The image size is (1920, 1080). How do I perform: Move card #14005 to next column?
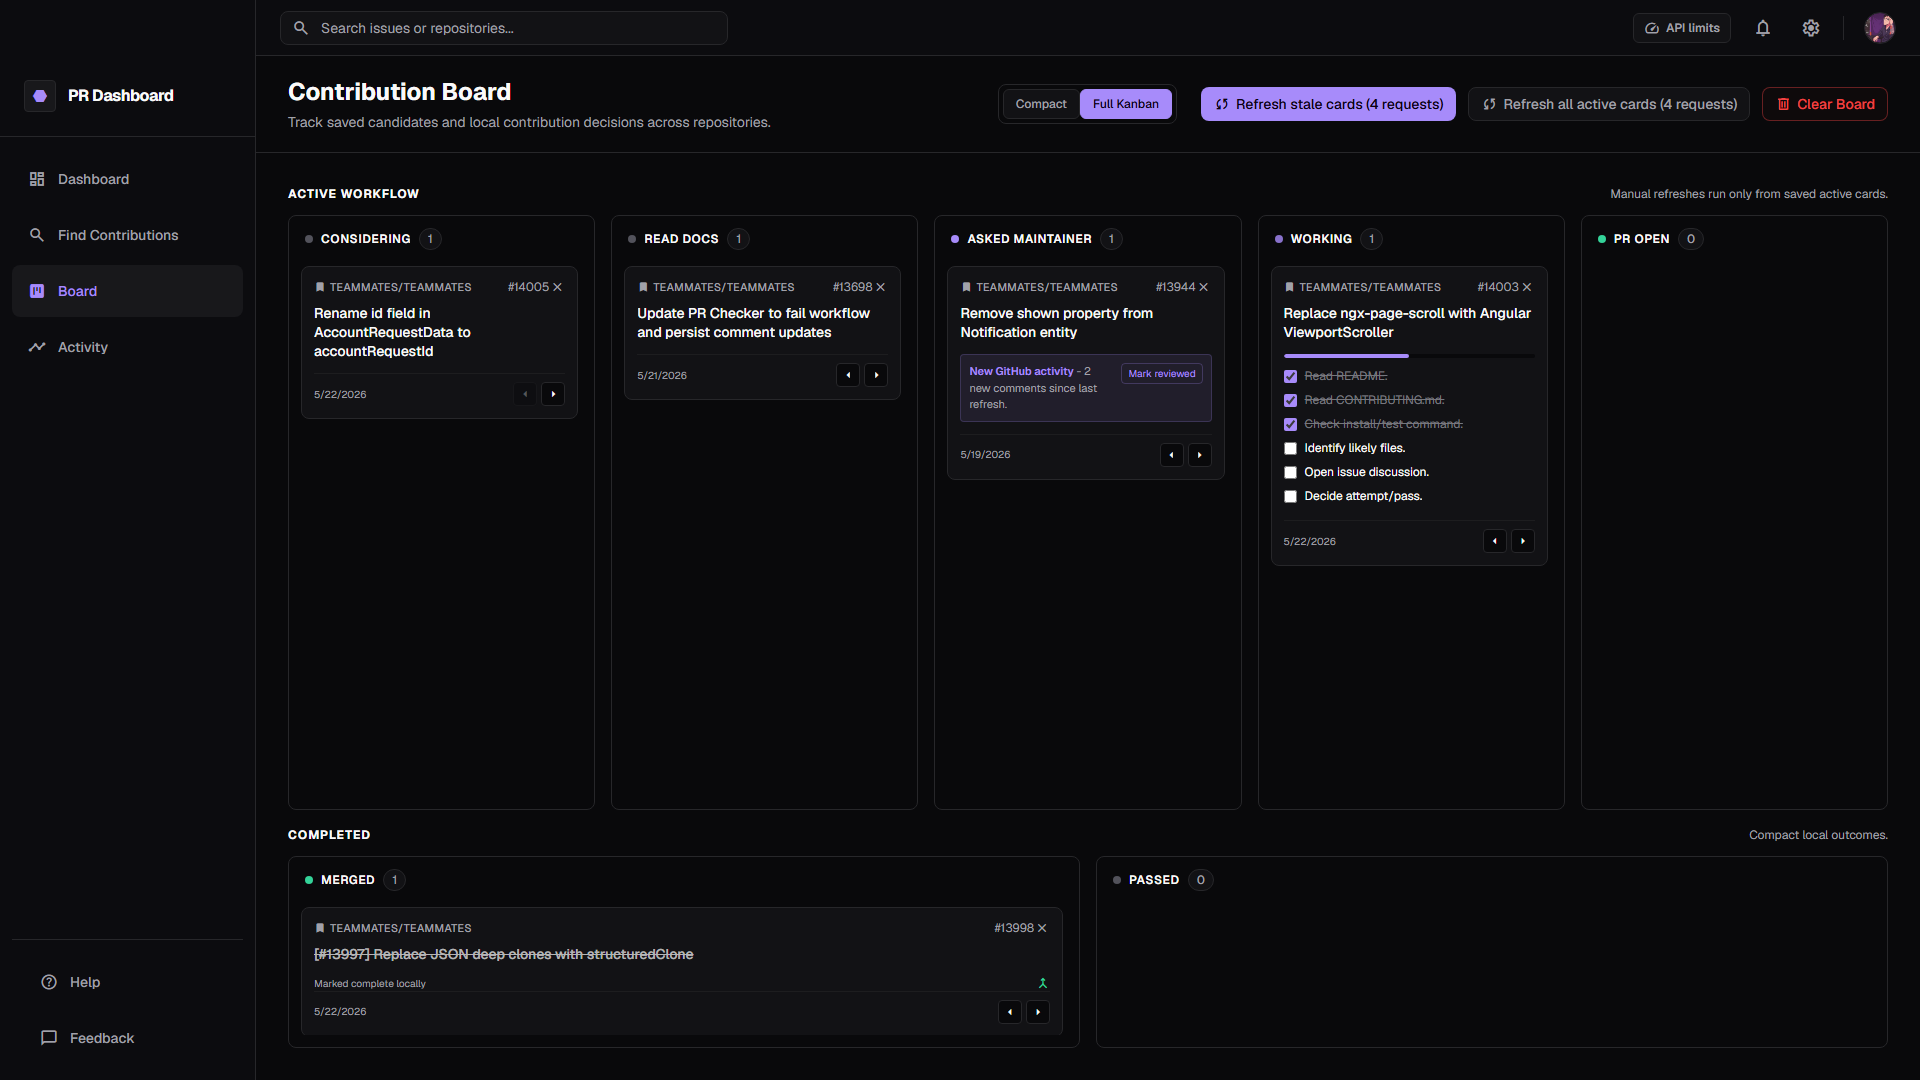tap(553, 394)
